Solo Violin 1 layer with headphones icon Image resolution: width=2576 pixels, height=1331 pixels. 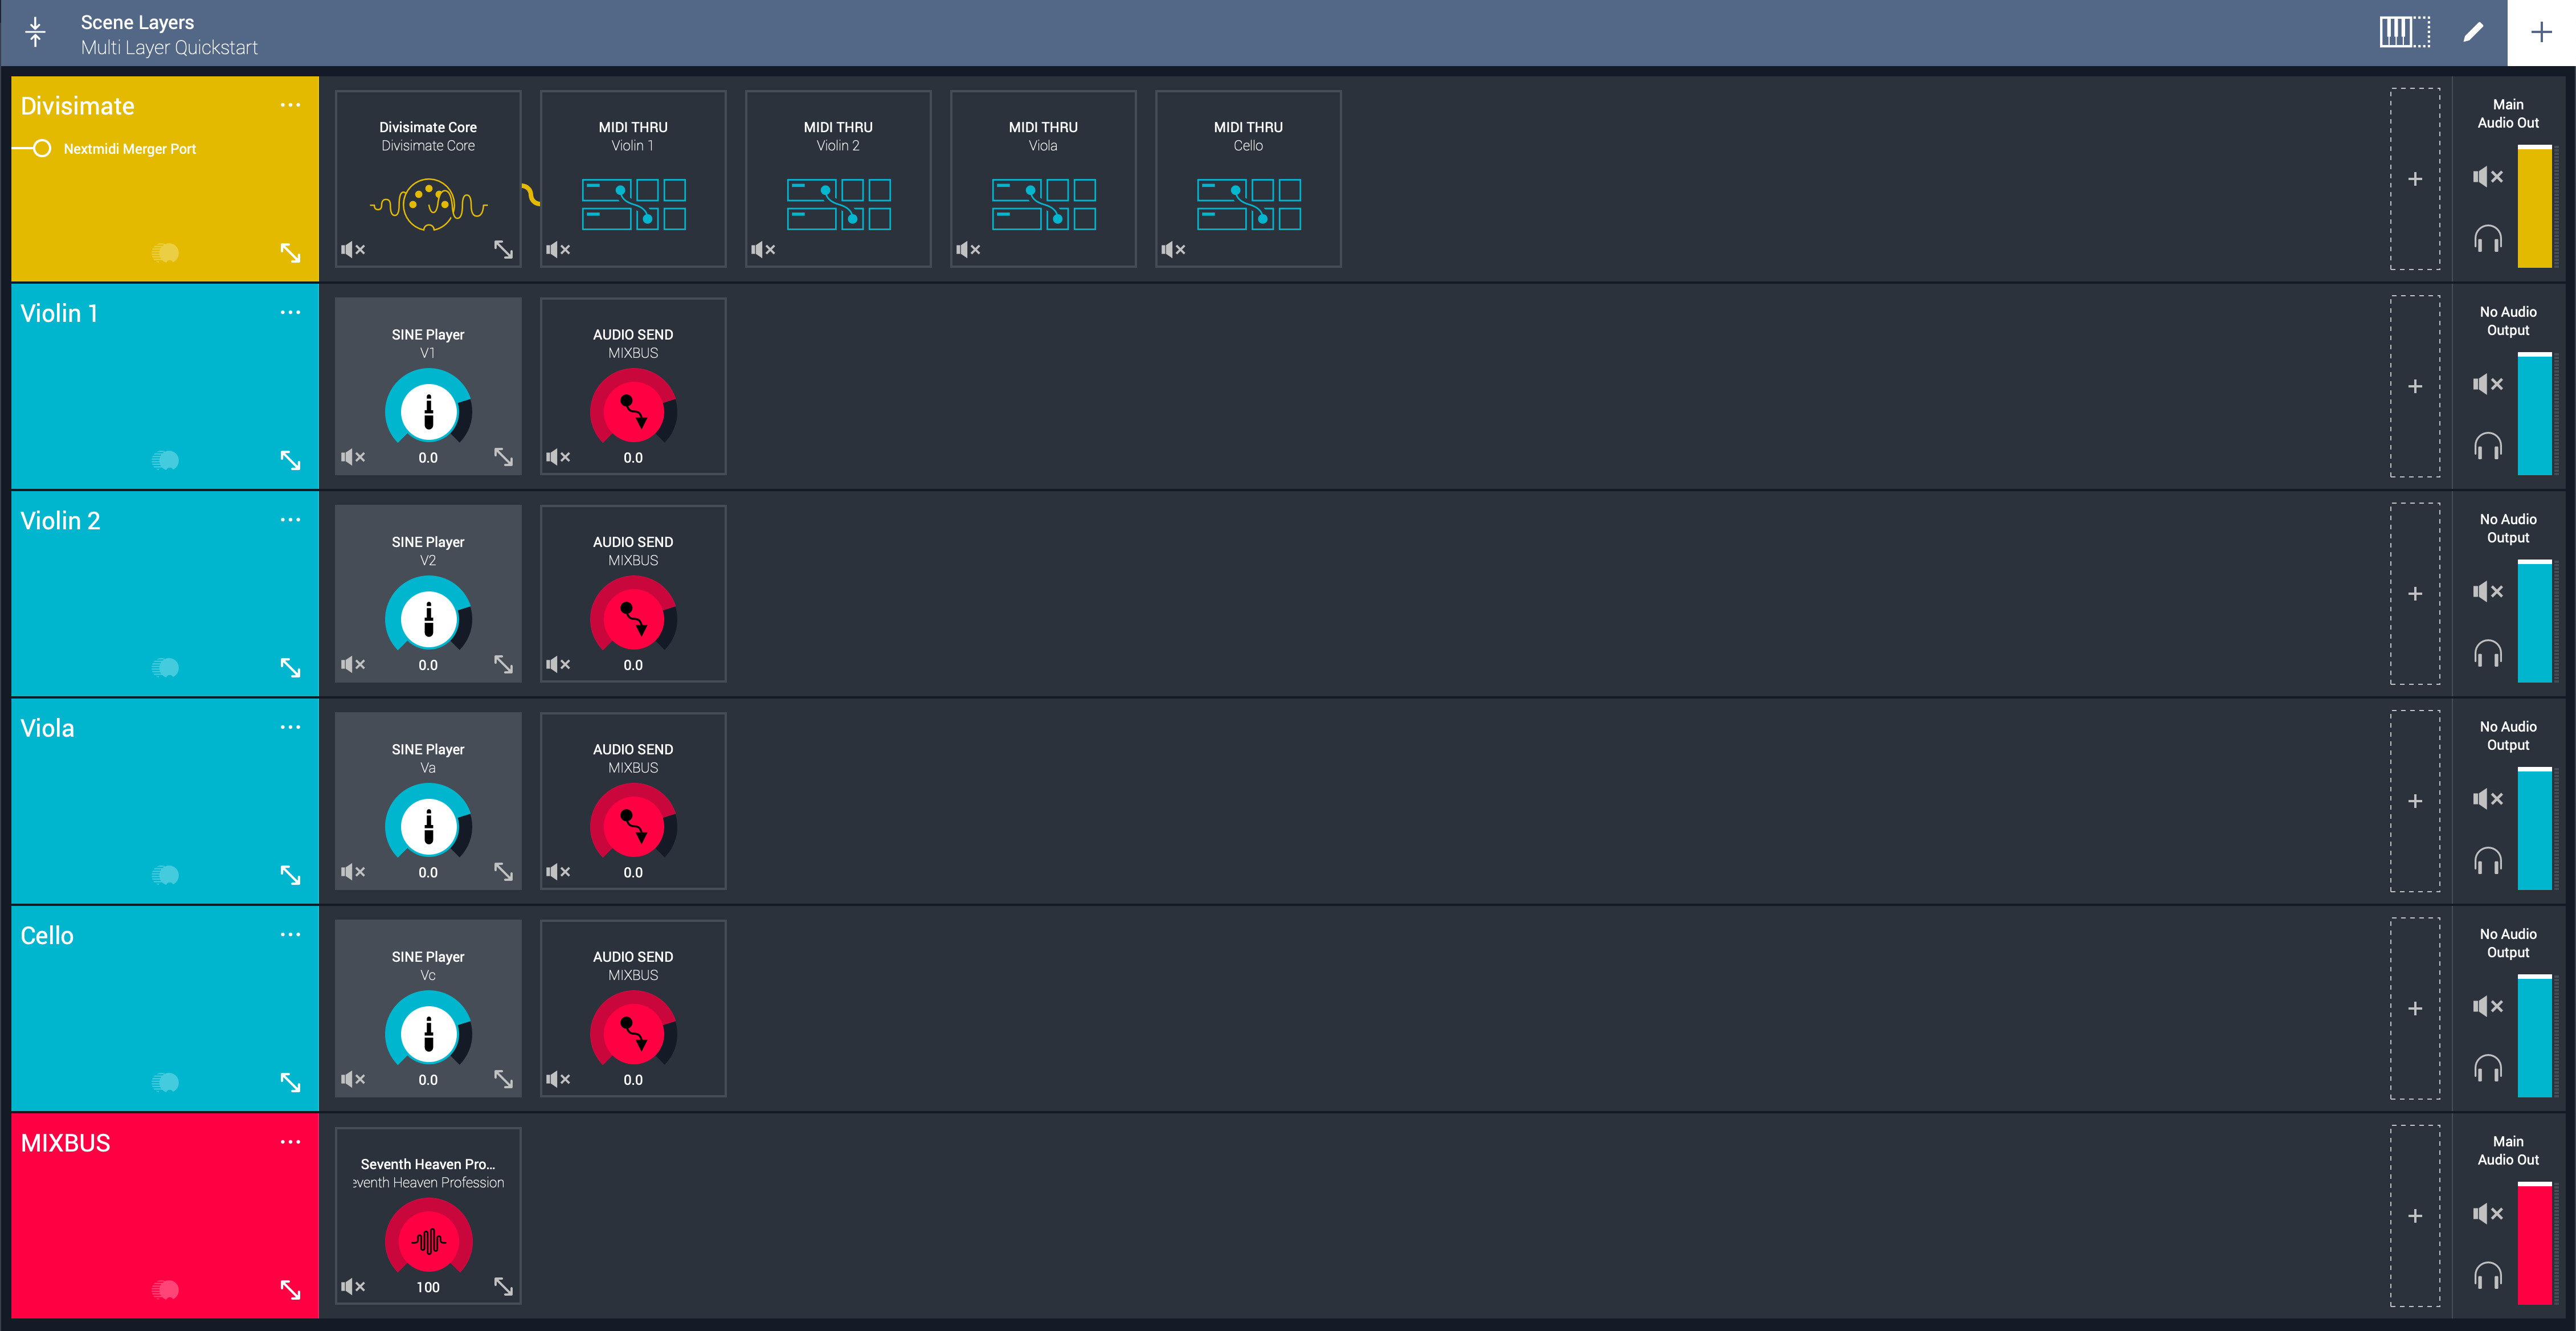[2487, 446]
